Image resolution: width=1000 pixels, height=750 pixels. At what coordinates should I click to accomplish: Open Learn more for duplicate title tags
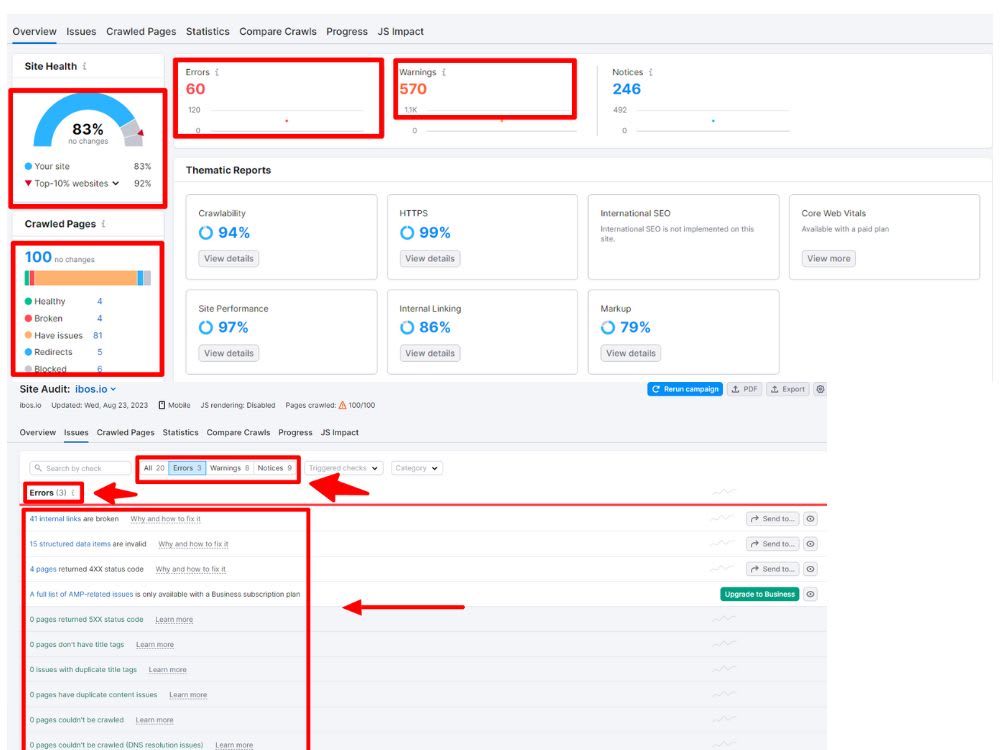(x=167, y=670)
